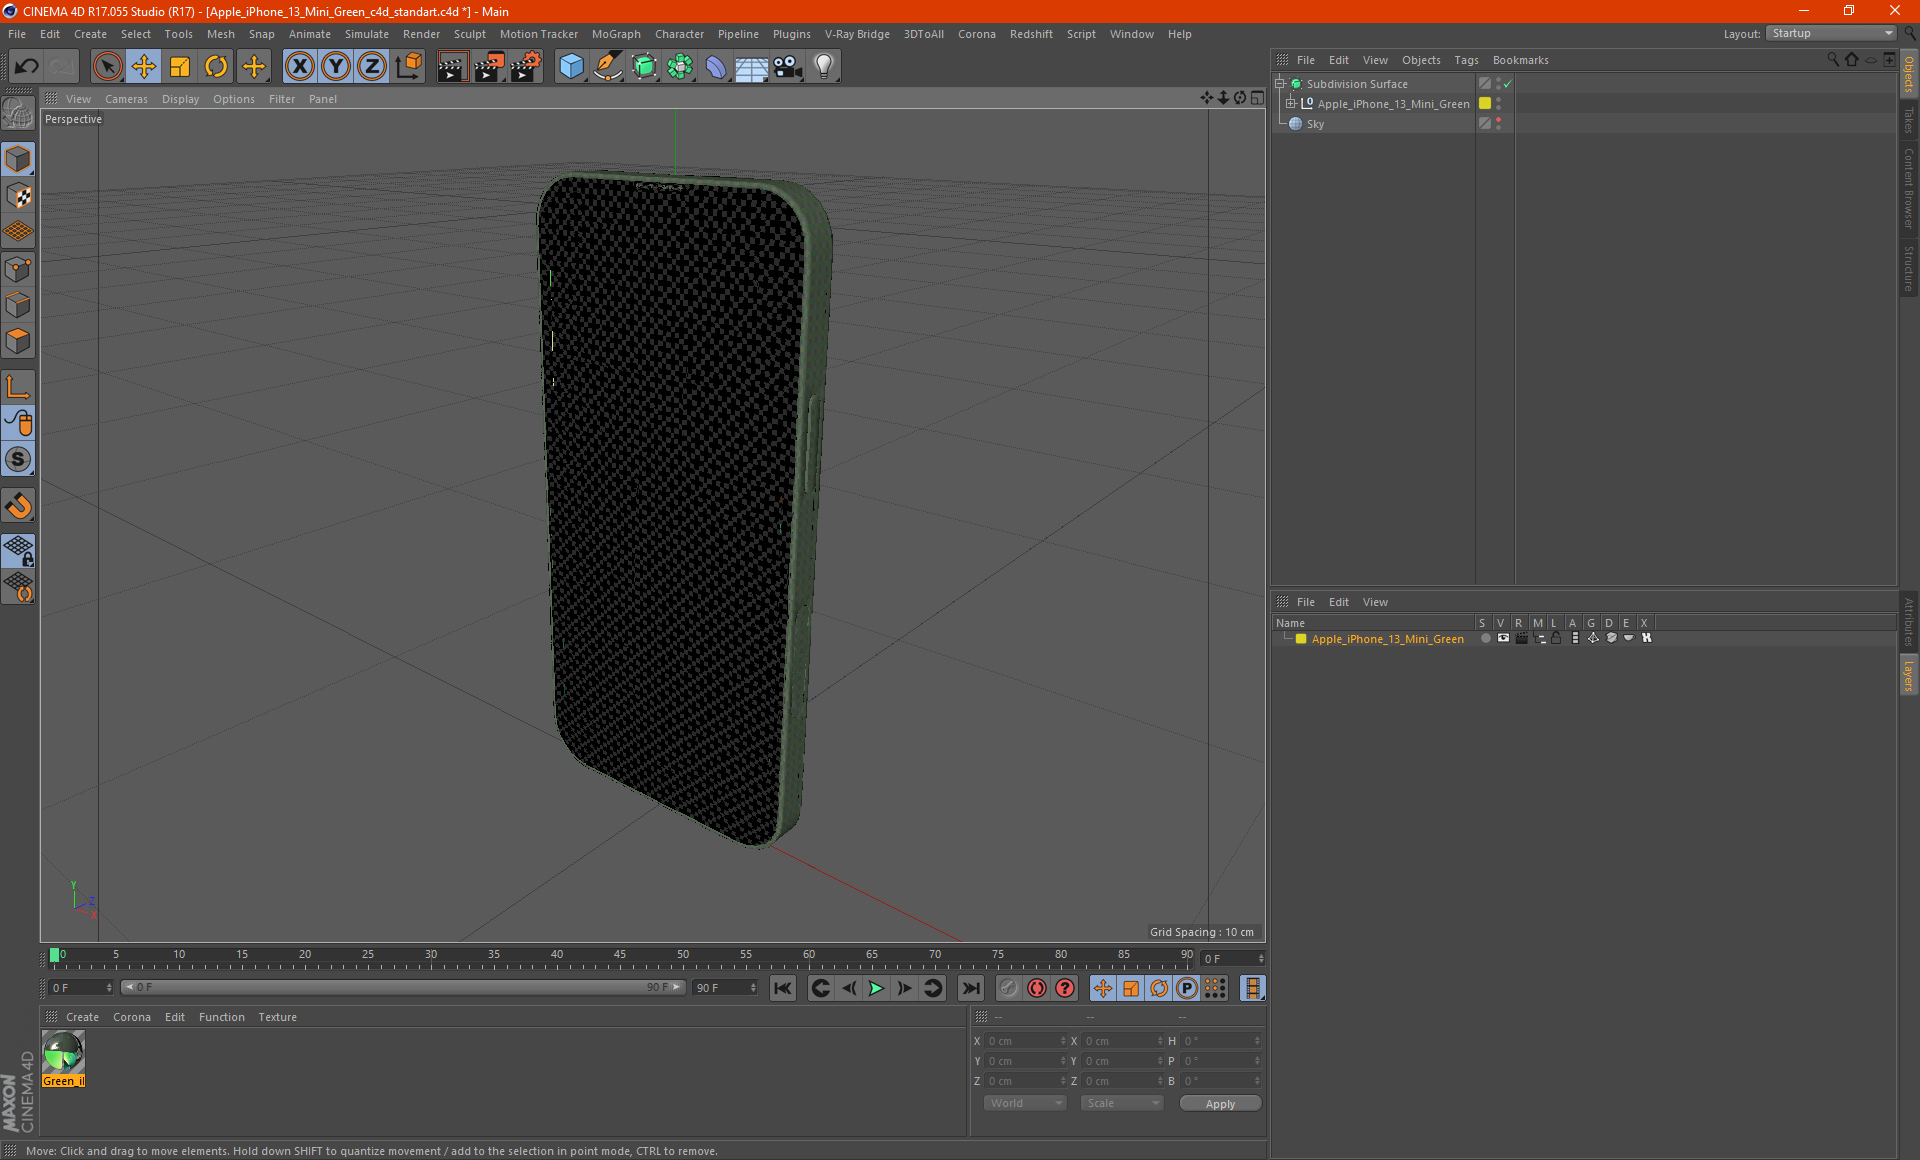This screenshot has height=1160, width=1920.
Task: Click the camera object icon
Action: (x=788, y=66)
